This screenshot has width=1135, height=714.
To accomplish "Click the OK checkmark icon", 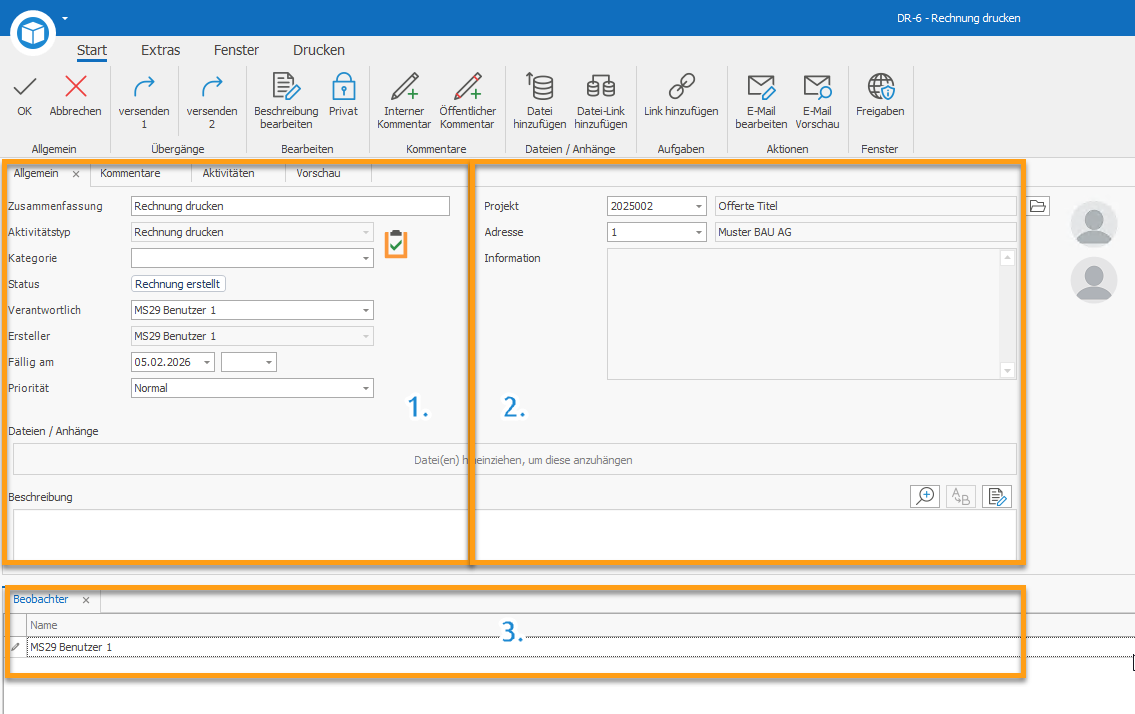I will pyautogui.click(x=25, y=87).
